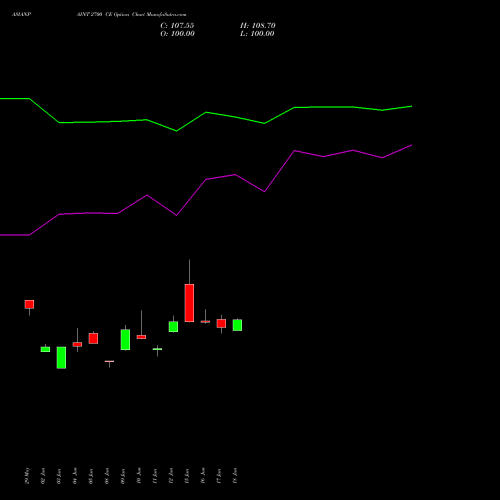Viewport: 500px width, 500px height.
Task: Select the 18 Jun date label
Action: pyautogui.click(x=235, y=476)
